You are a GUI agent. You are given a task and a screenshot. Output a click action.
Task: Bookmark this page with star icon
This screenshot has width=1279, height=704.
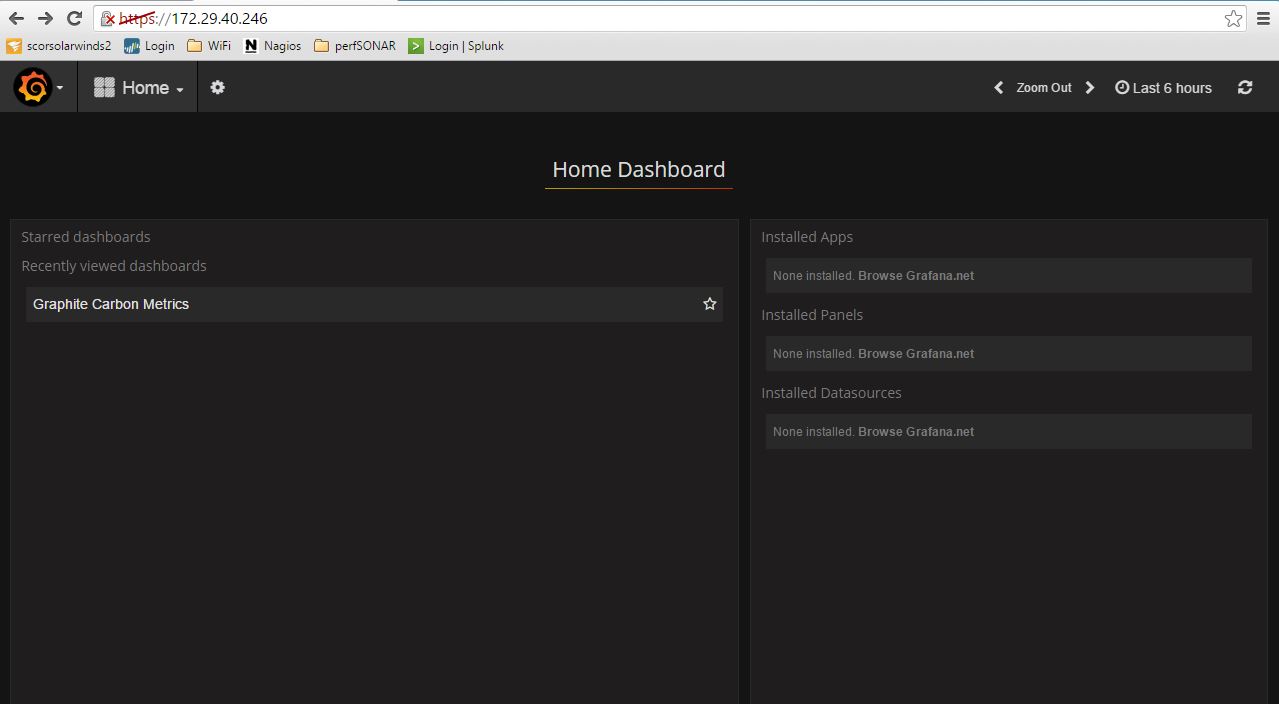point(1233,19)
